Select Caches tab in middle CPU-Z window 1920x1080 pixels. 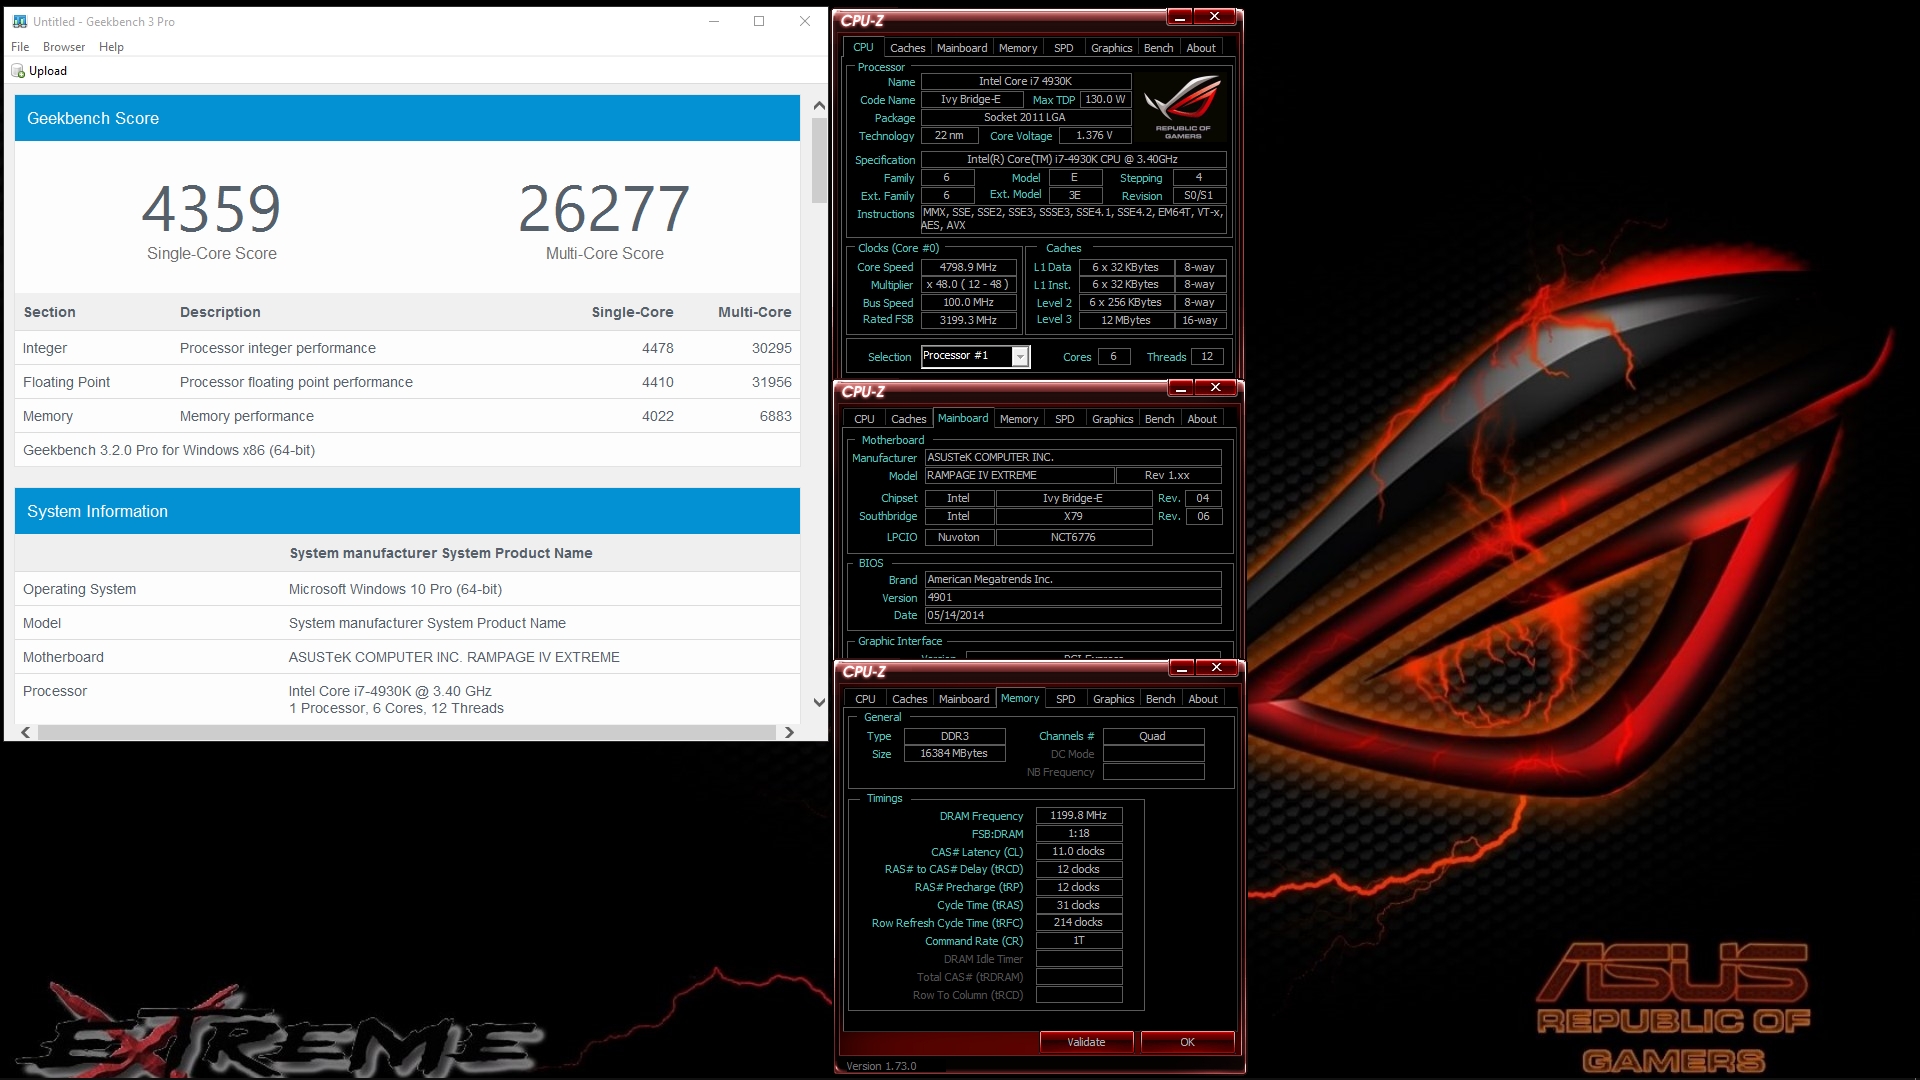(908, 419)
